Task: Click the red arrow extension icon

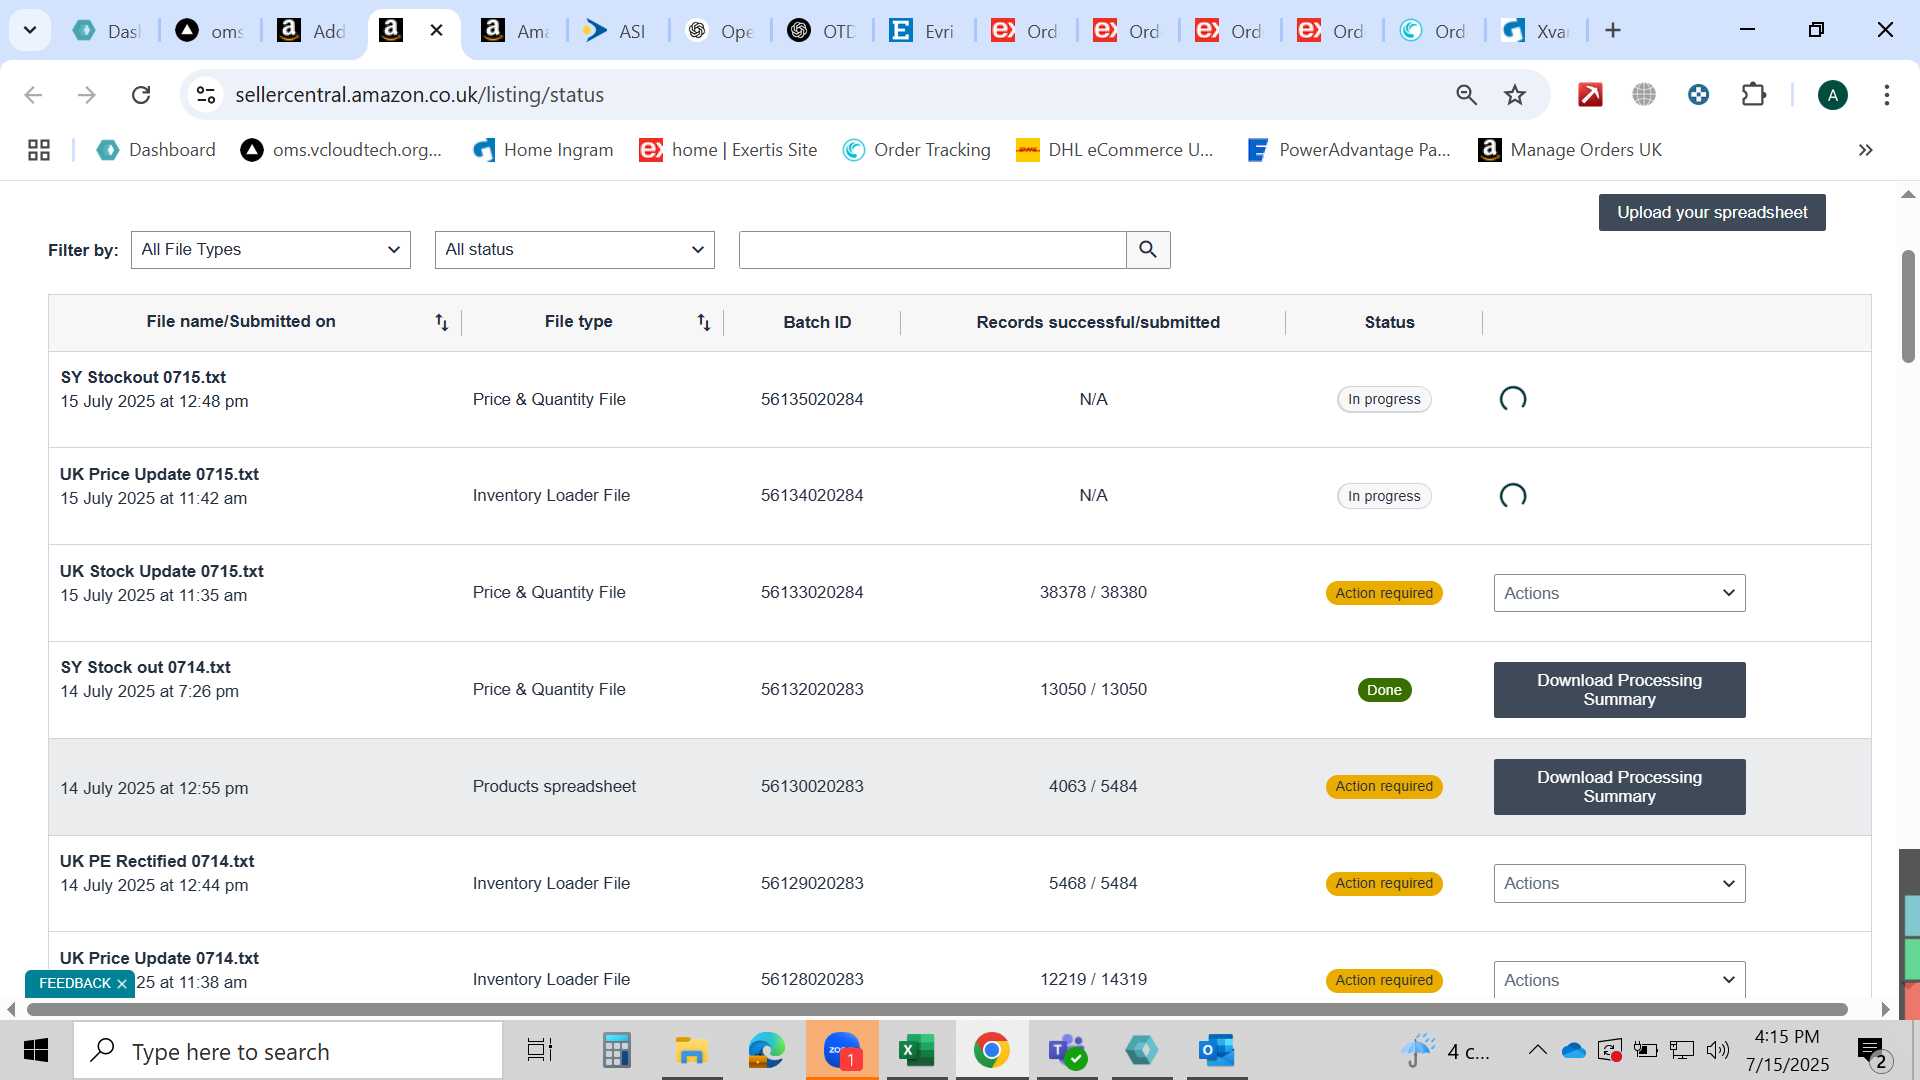Action: (1590, 95)
